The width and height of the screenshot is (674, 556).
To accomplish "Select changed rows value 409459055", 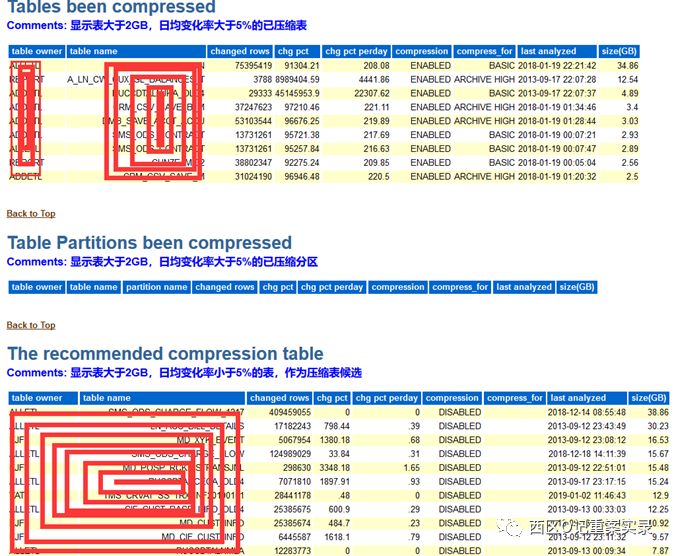I will point(290,412).
